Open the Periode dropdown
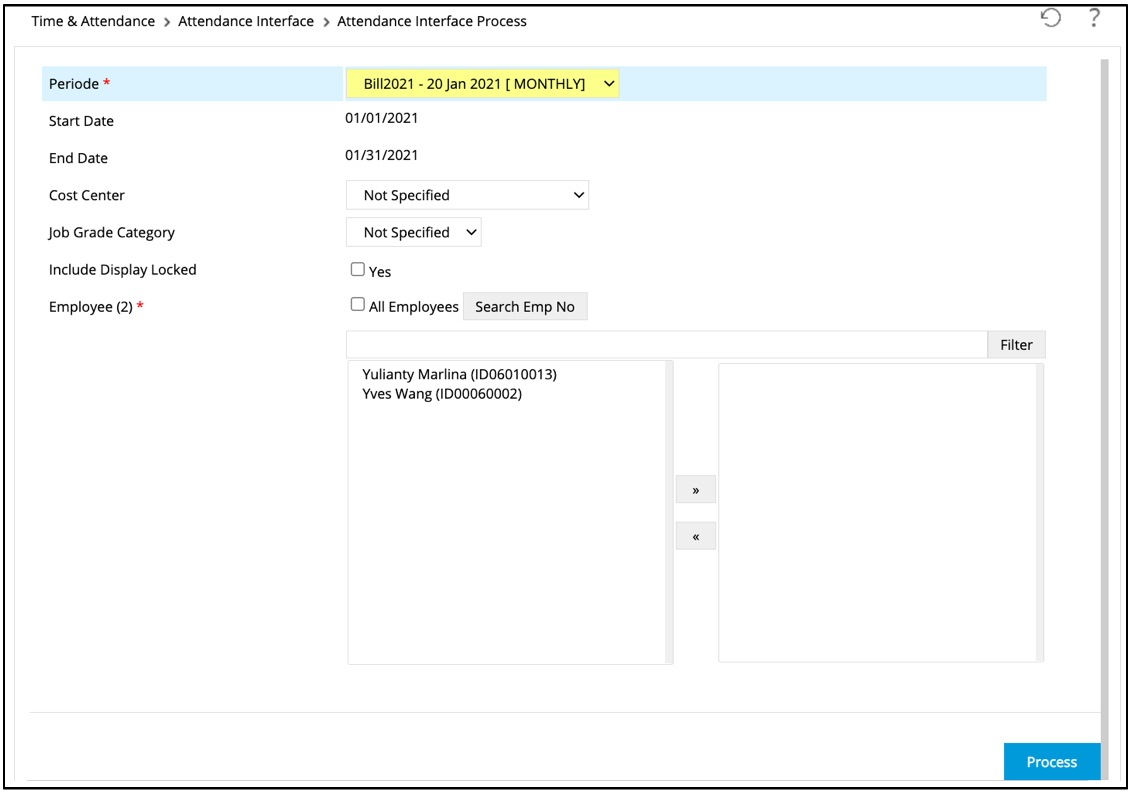 pyautogui.click(x=482, y=84)
